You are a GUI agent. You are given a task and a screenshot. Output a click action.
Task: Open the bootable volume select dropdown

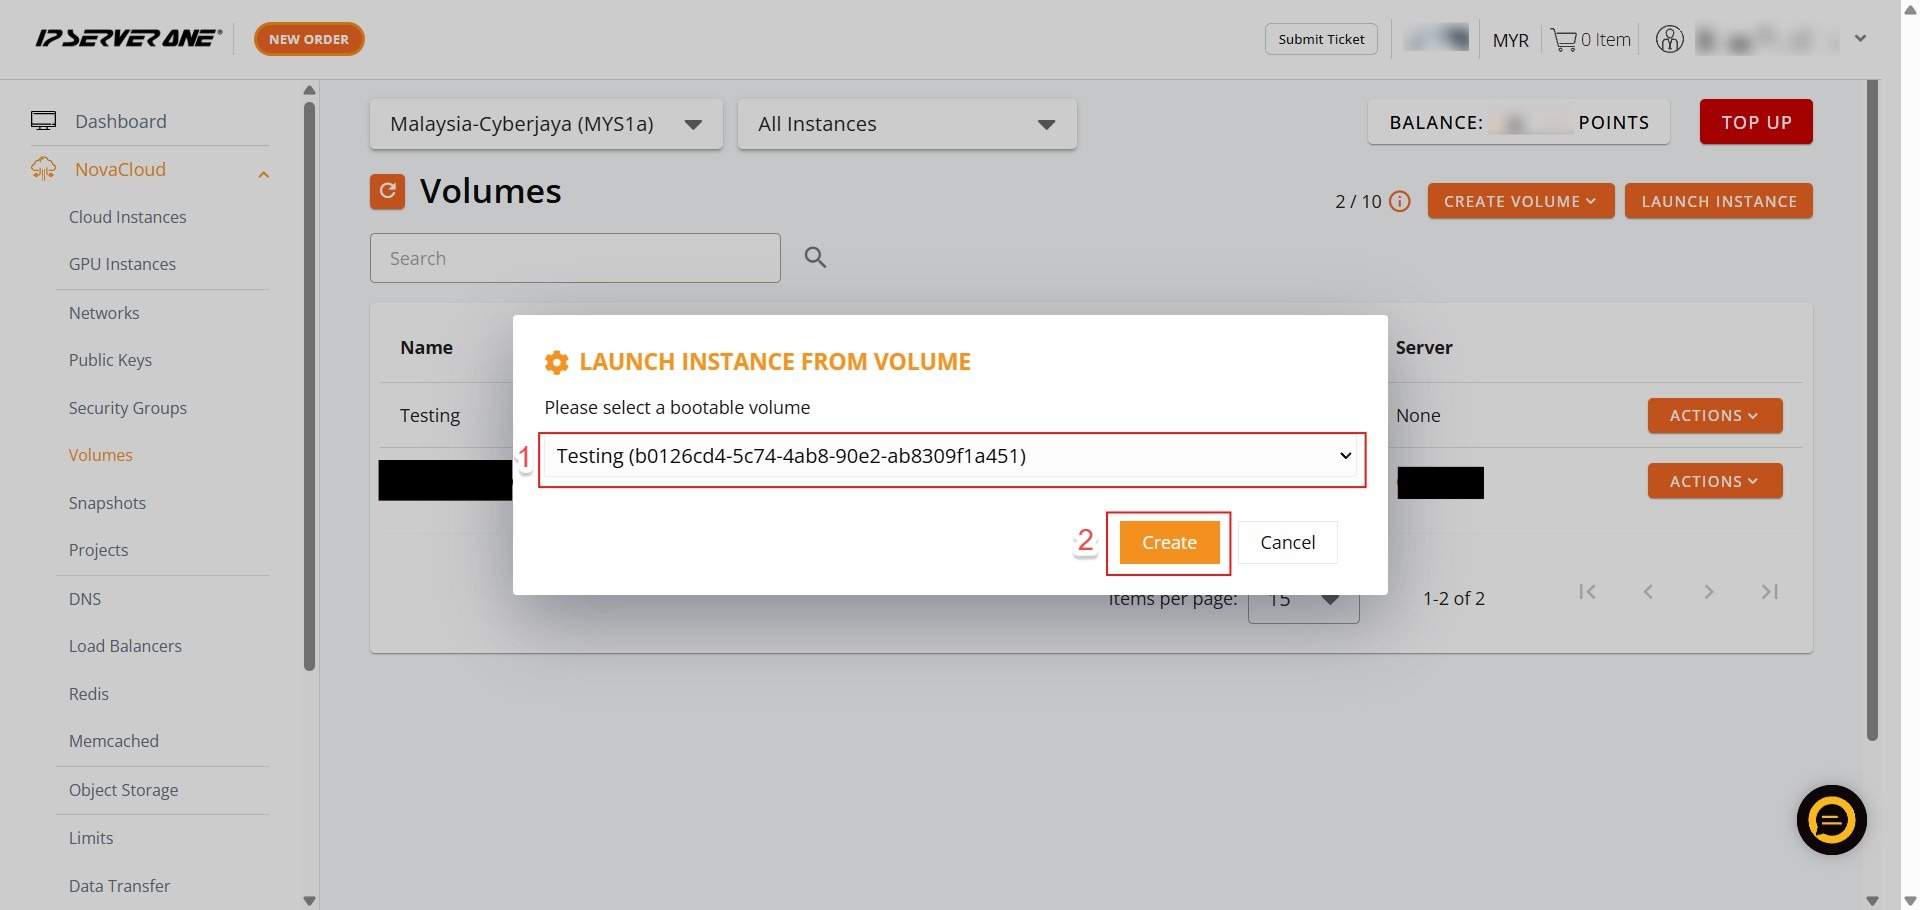952,457
